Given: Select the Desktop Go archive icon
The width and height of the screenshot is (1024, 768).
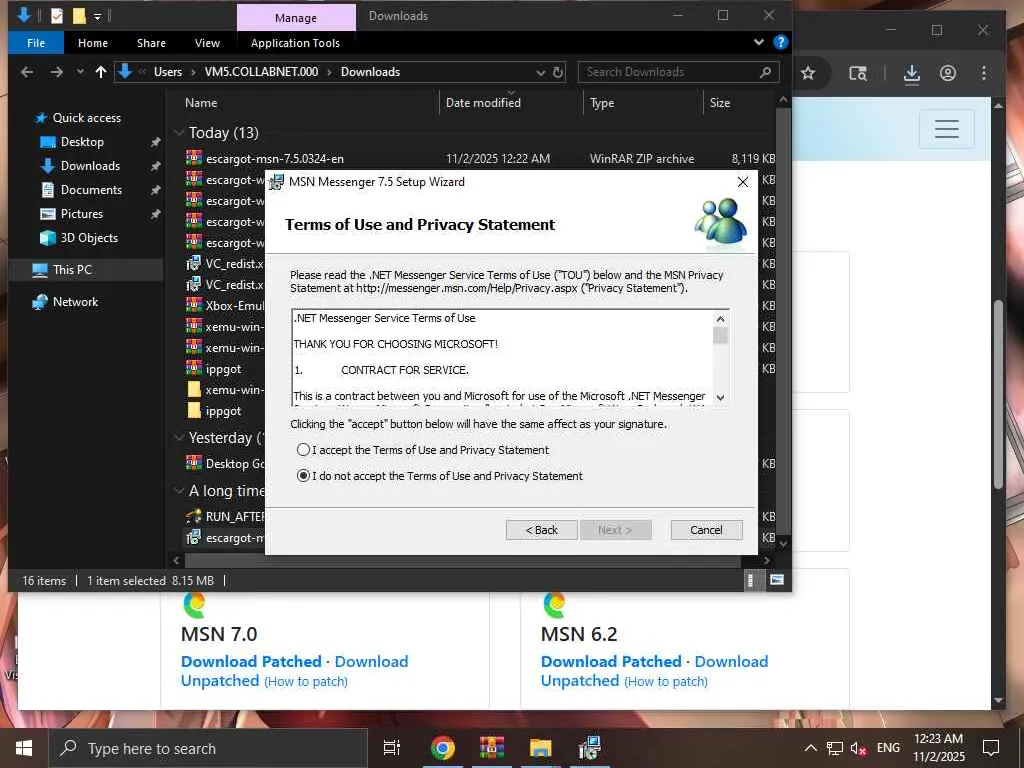Looking at the screenshot, I should pos(193,463).
